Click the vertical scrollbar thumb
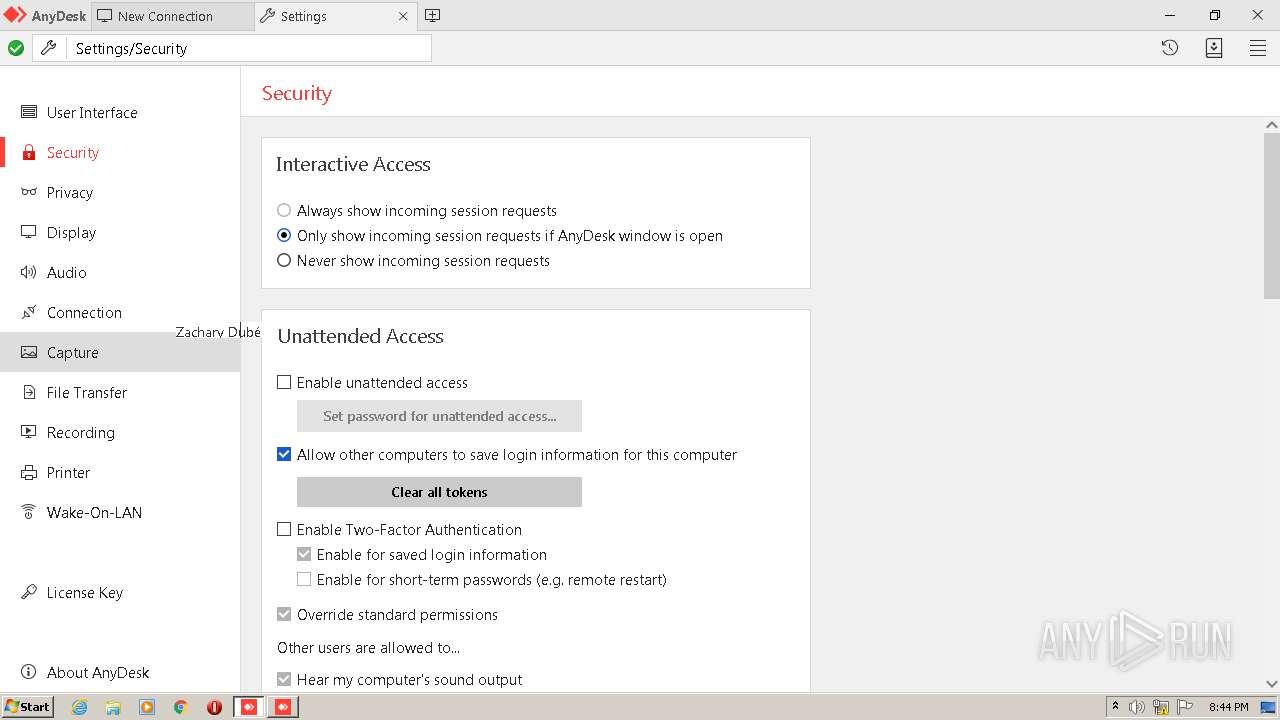 1272,215
